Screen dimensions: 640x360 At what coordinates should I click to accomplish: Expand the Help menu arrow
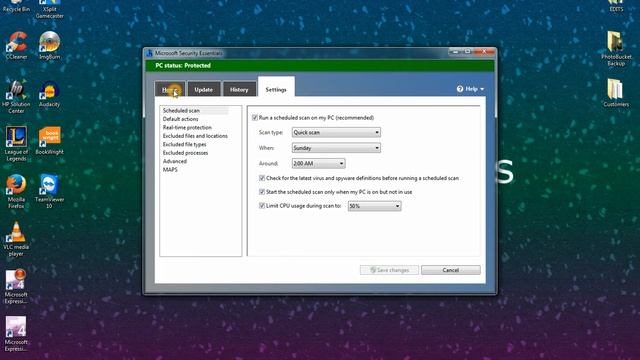(x=482, y=89)
